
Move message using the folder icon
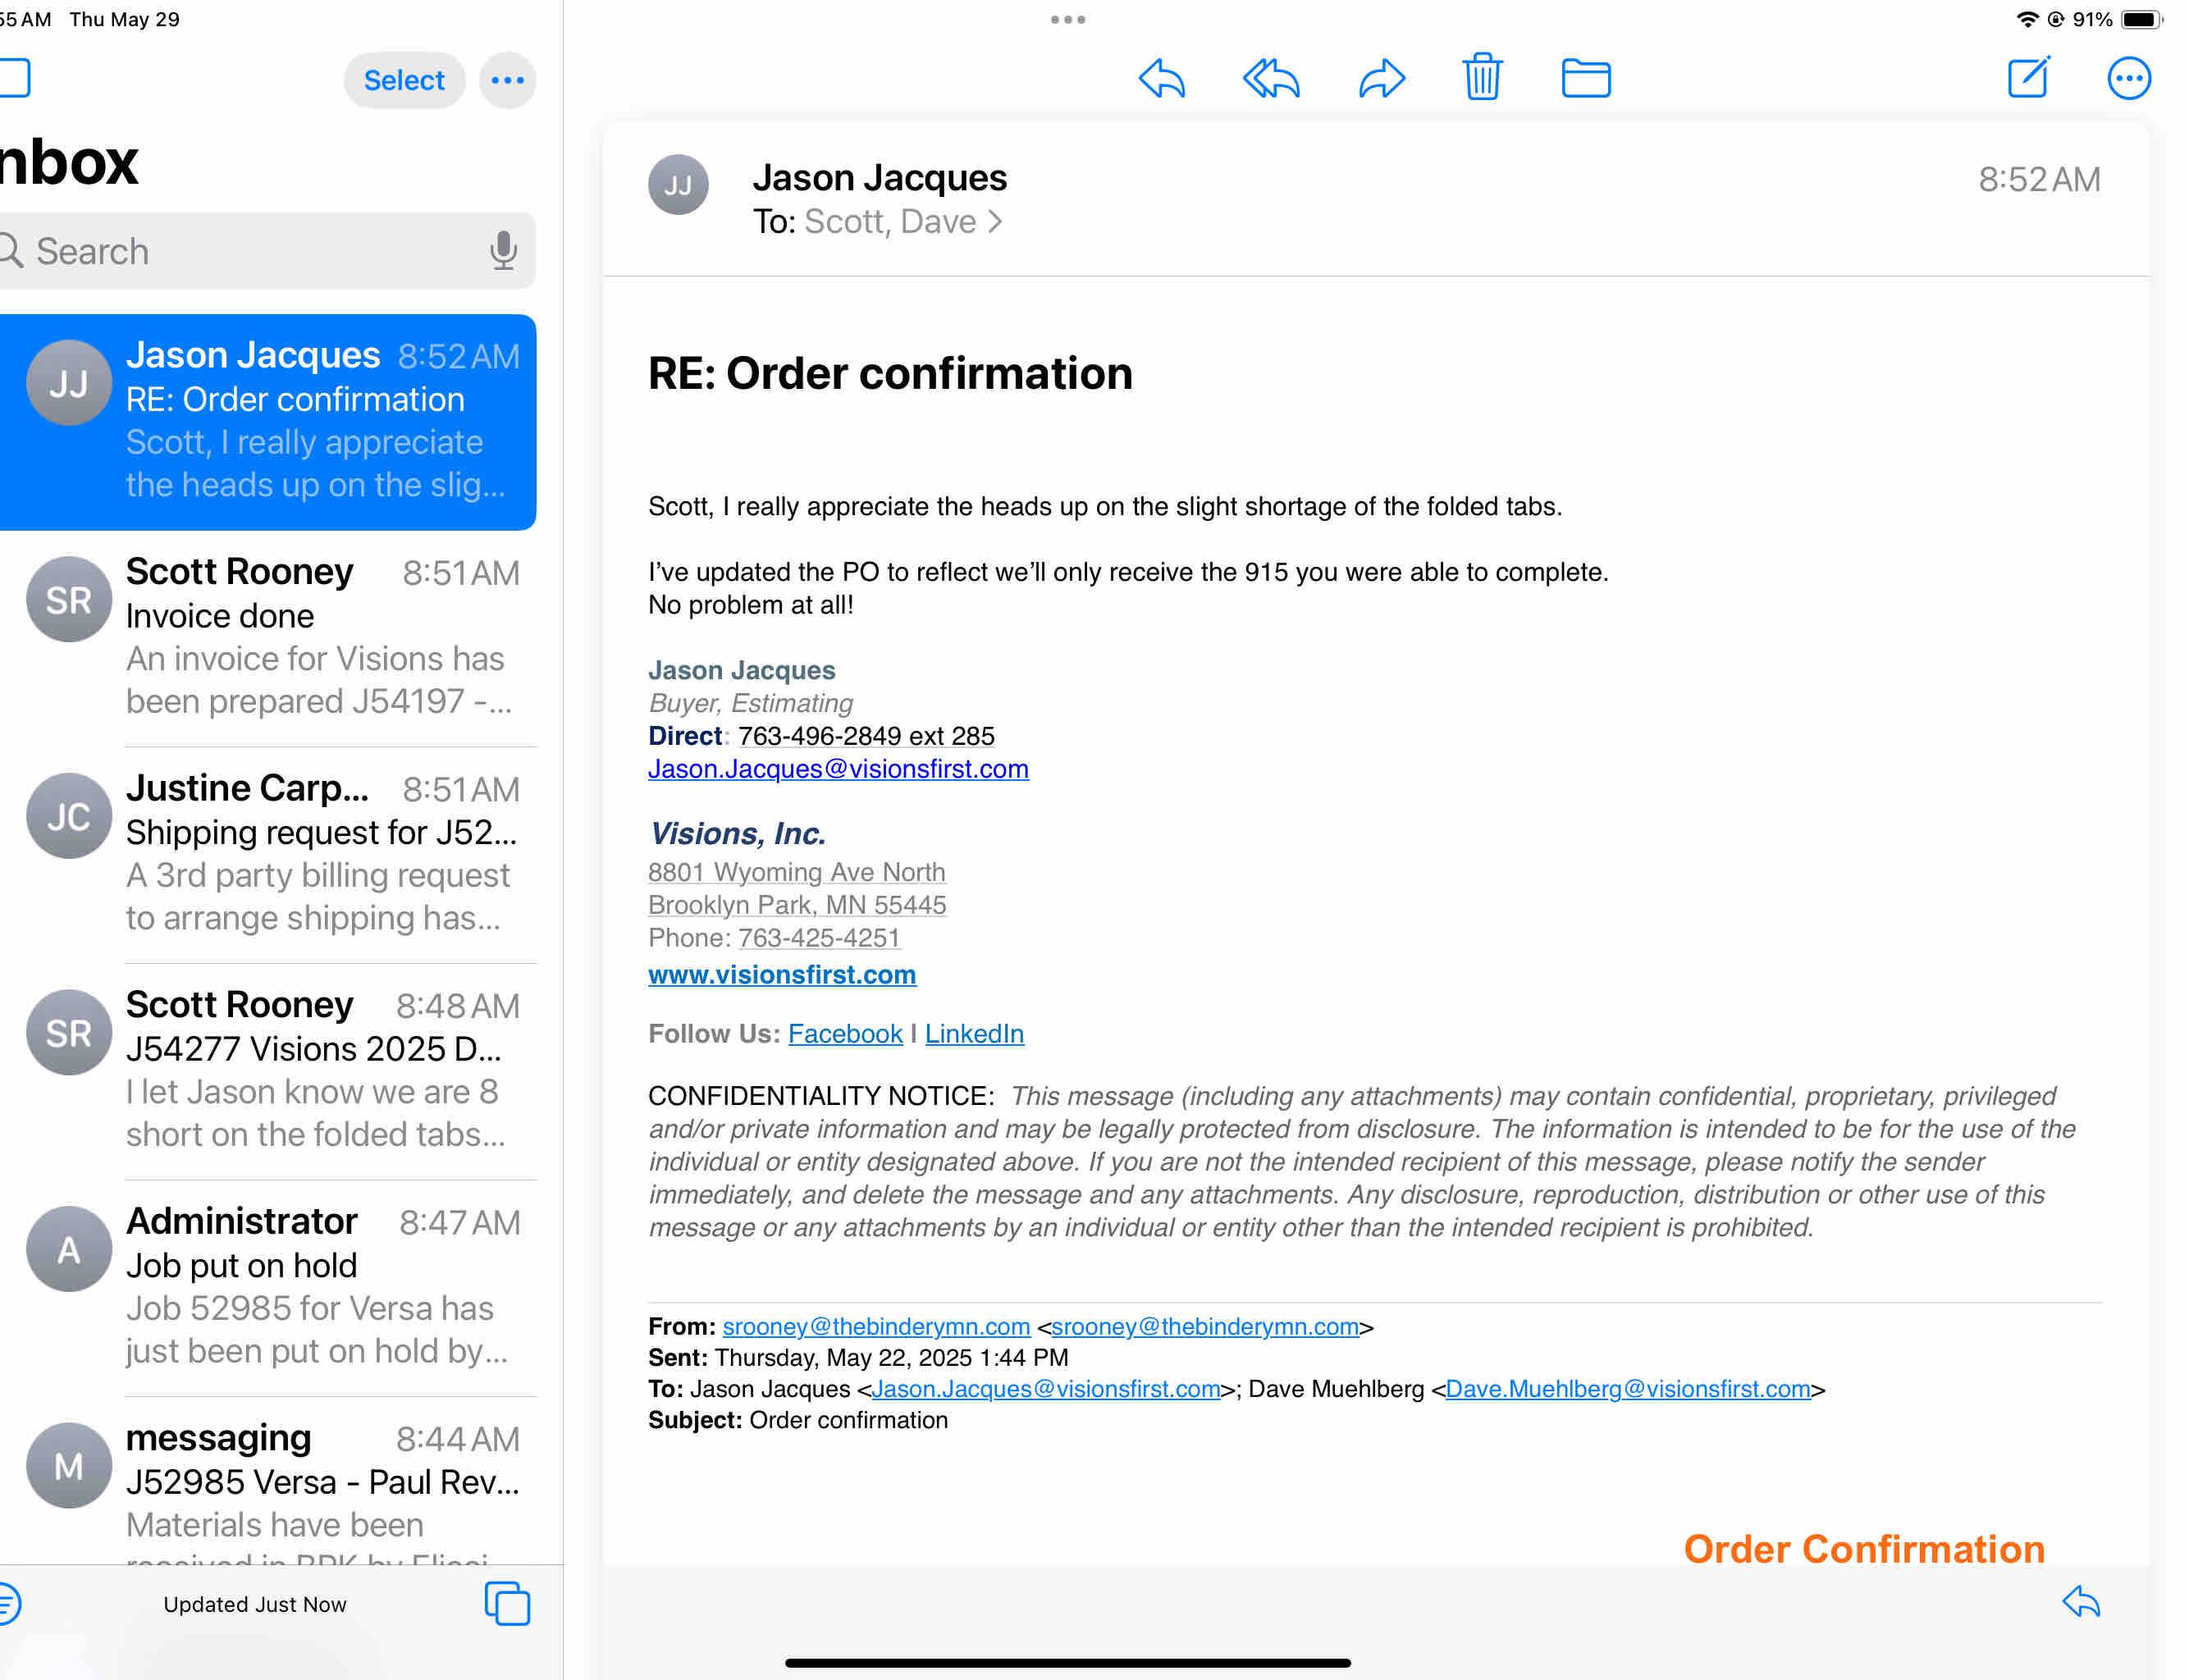point(1585,78)
